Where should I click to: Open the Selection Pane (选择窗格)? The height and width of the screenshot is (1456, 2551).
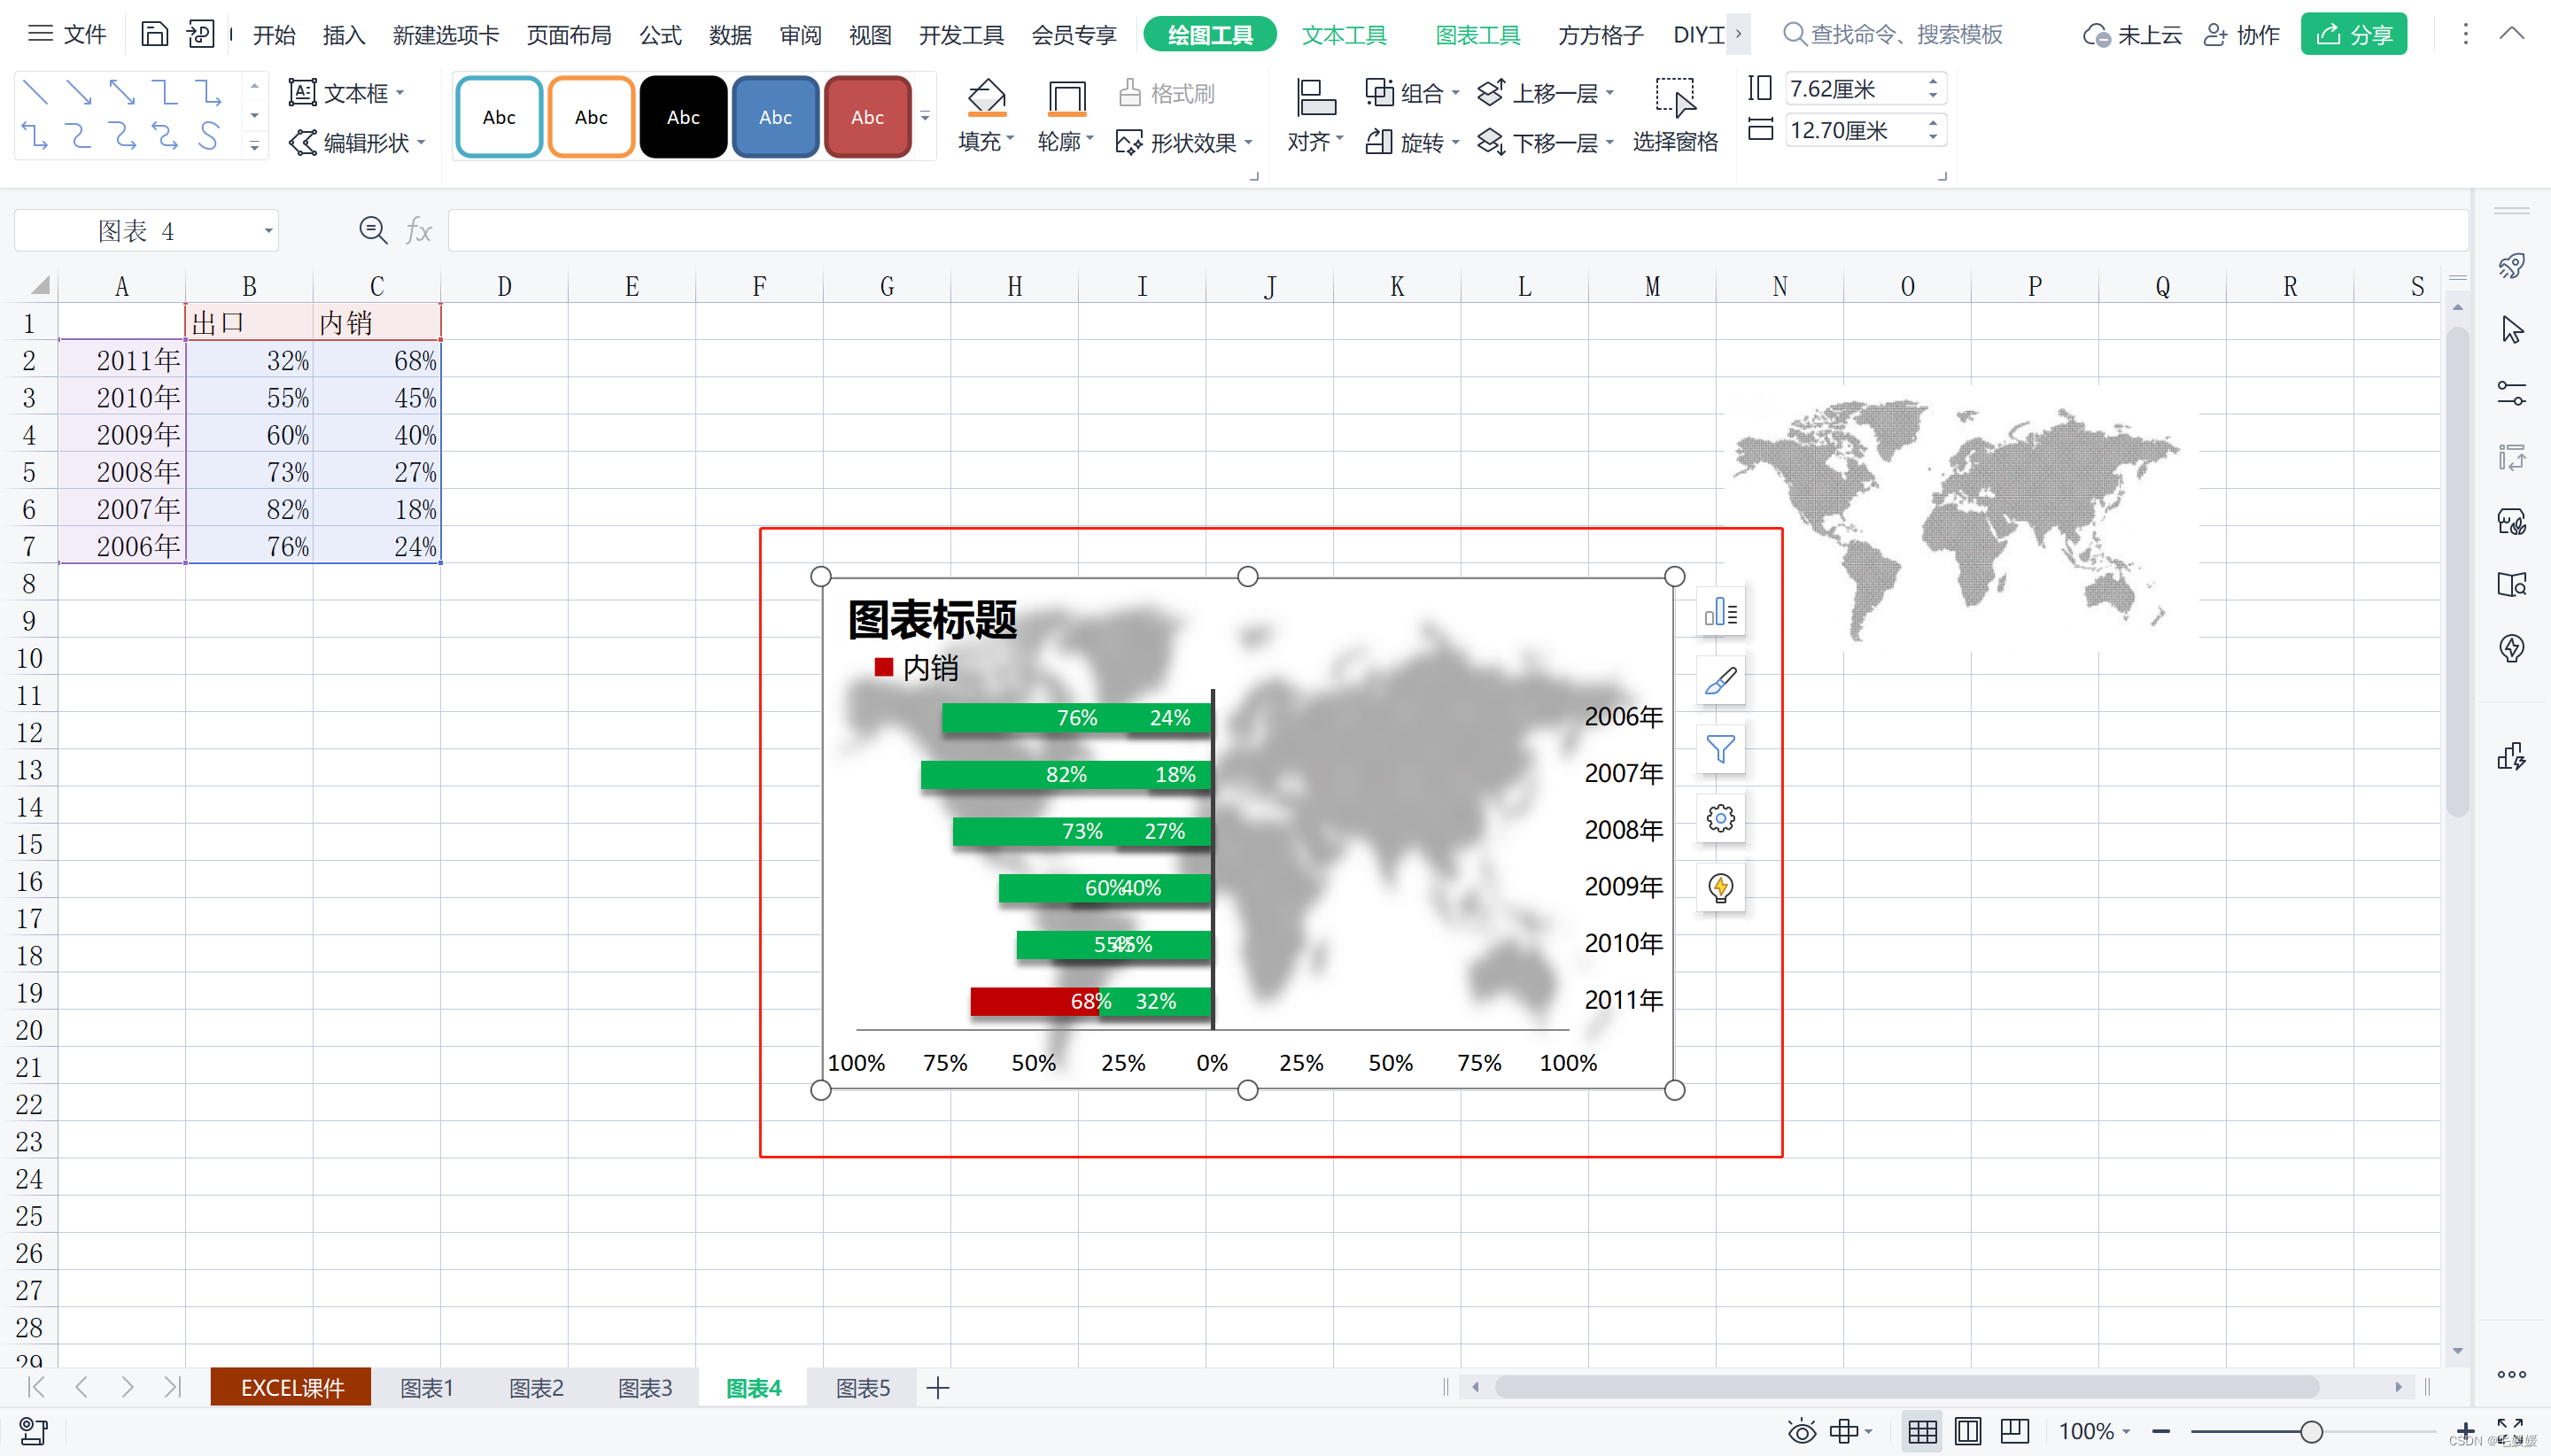point(1675,116)
